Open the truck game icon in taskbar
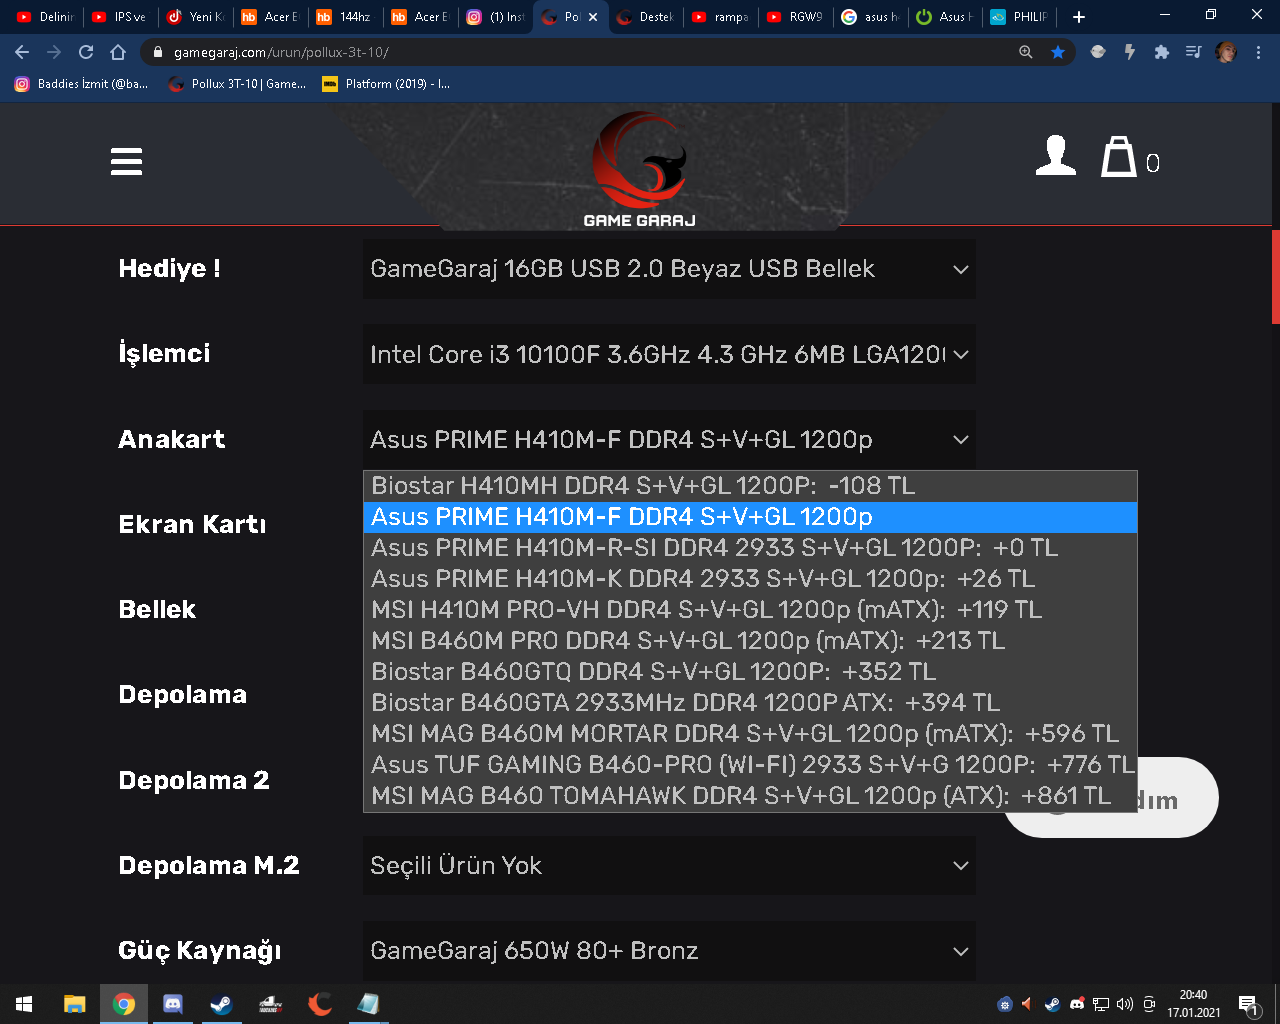1280x1024 pixels. click(x=271, y=1004)
